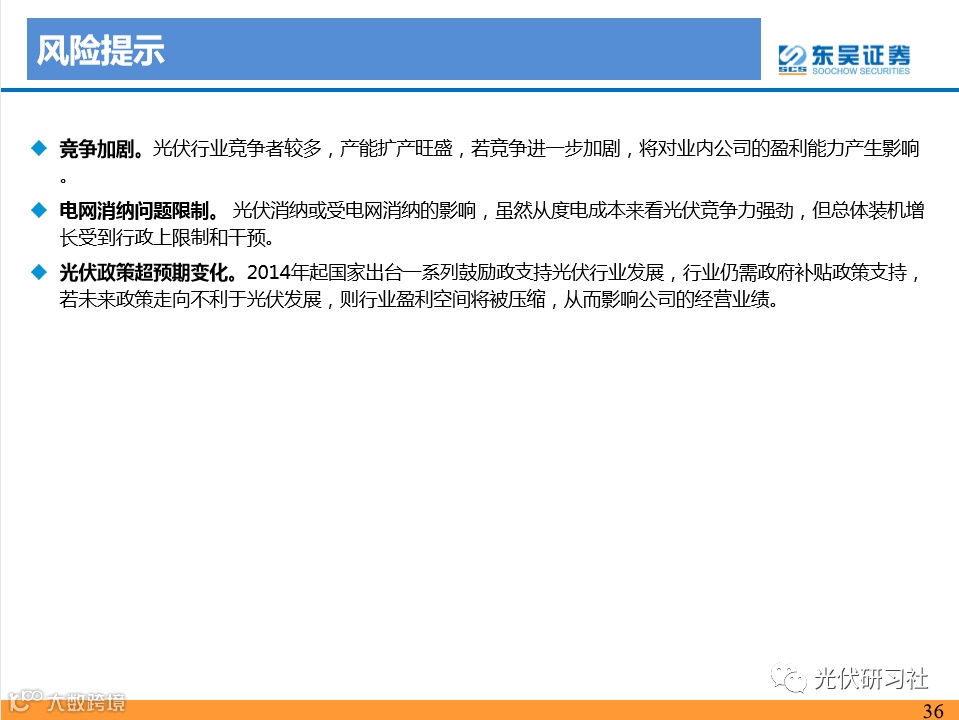The width and height of the screenshot is (959, 720).
Task: Click the text 光伏行业竞争者较多
Action: [237, 149]
